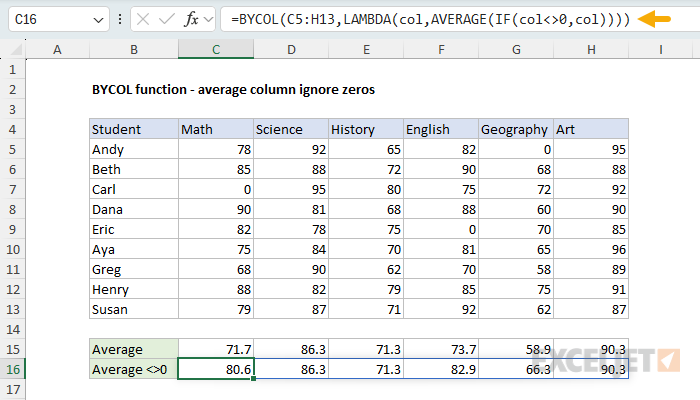Select column B header

click(x=133, y=50)
